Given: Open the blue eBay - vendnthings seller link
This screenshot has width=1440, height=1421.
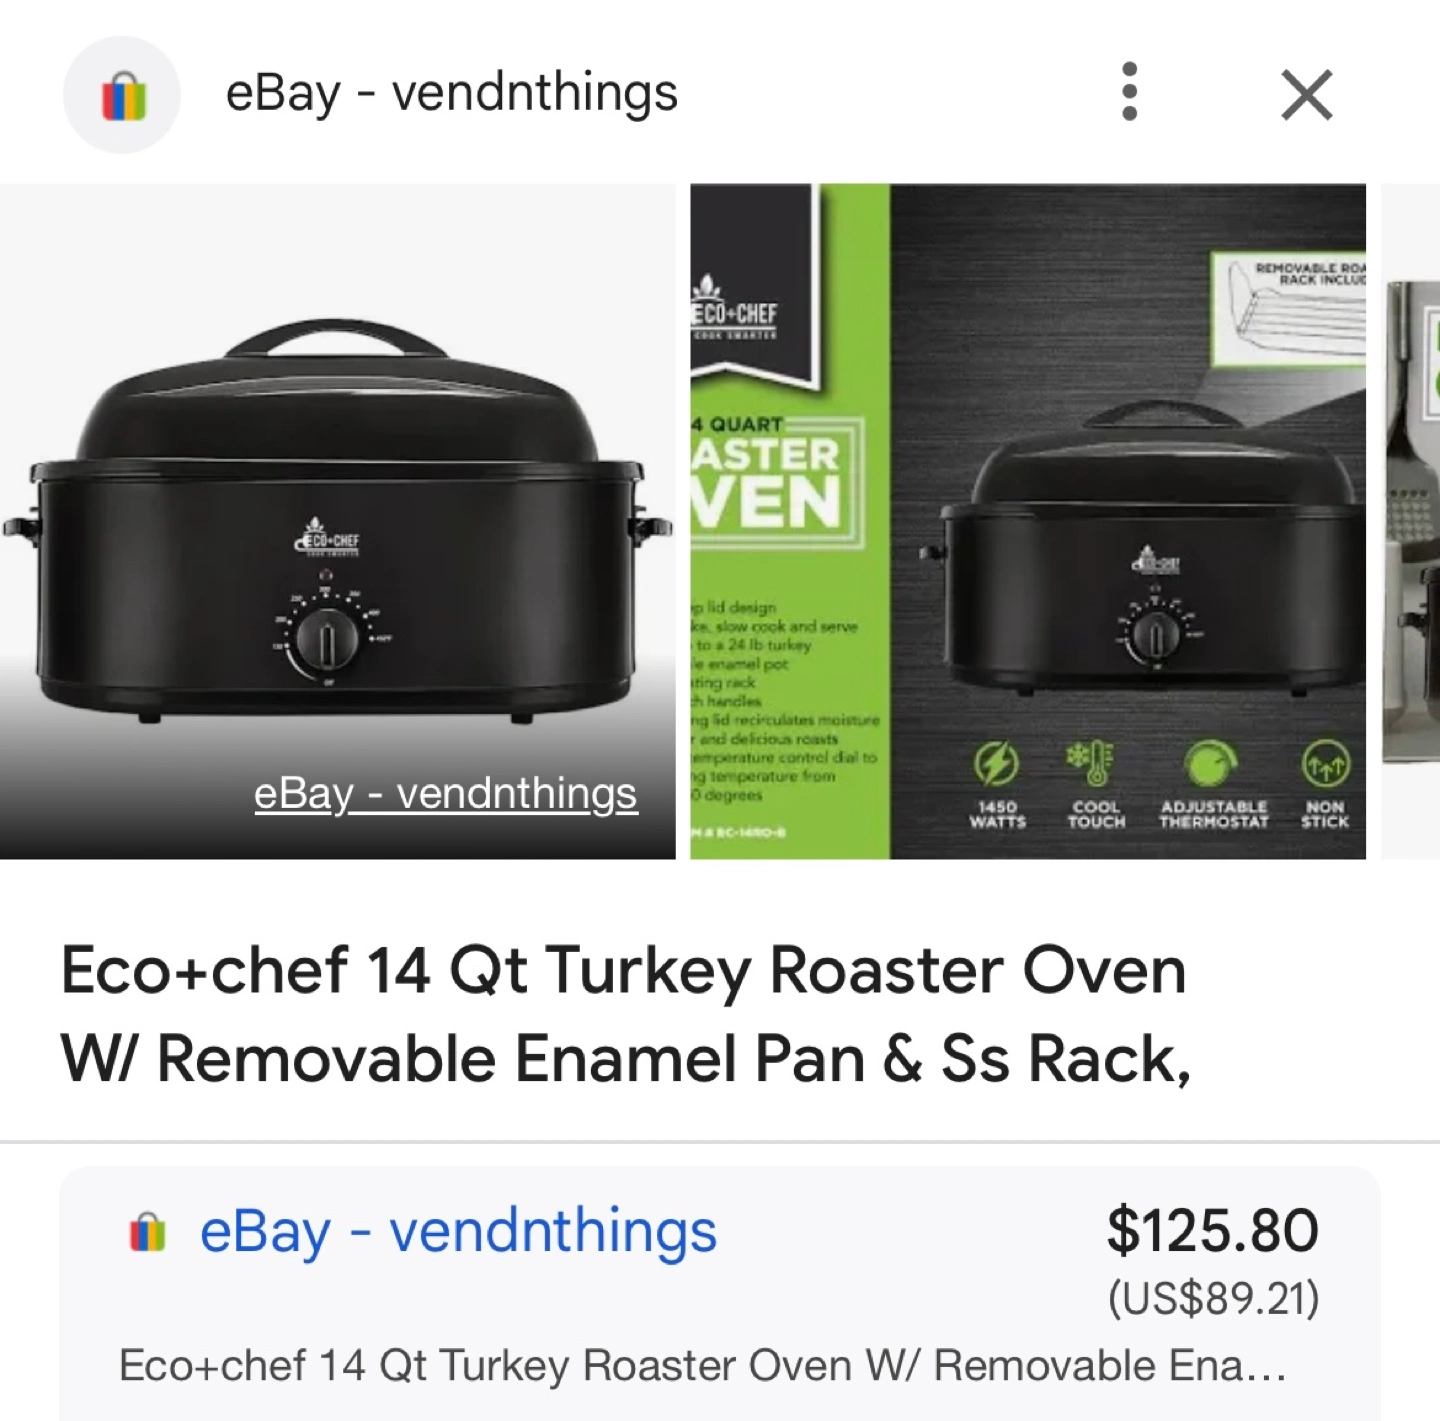Looking at the screenshot, I should 458,1231.
